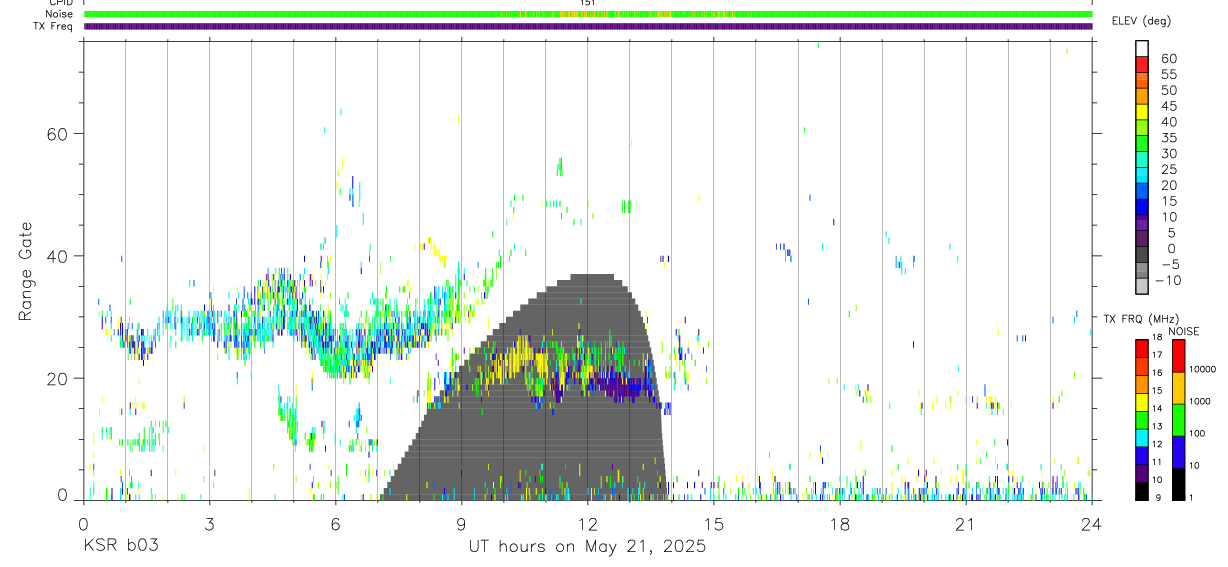Click the x-axis tick label "24"
The height and width of the screenshot is (567, 1228).
1092,524
